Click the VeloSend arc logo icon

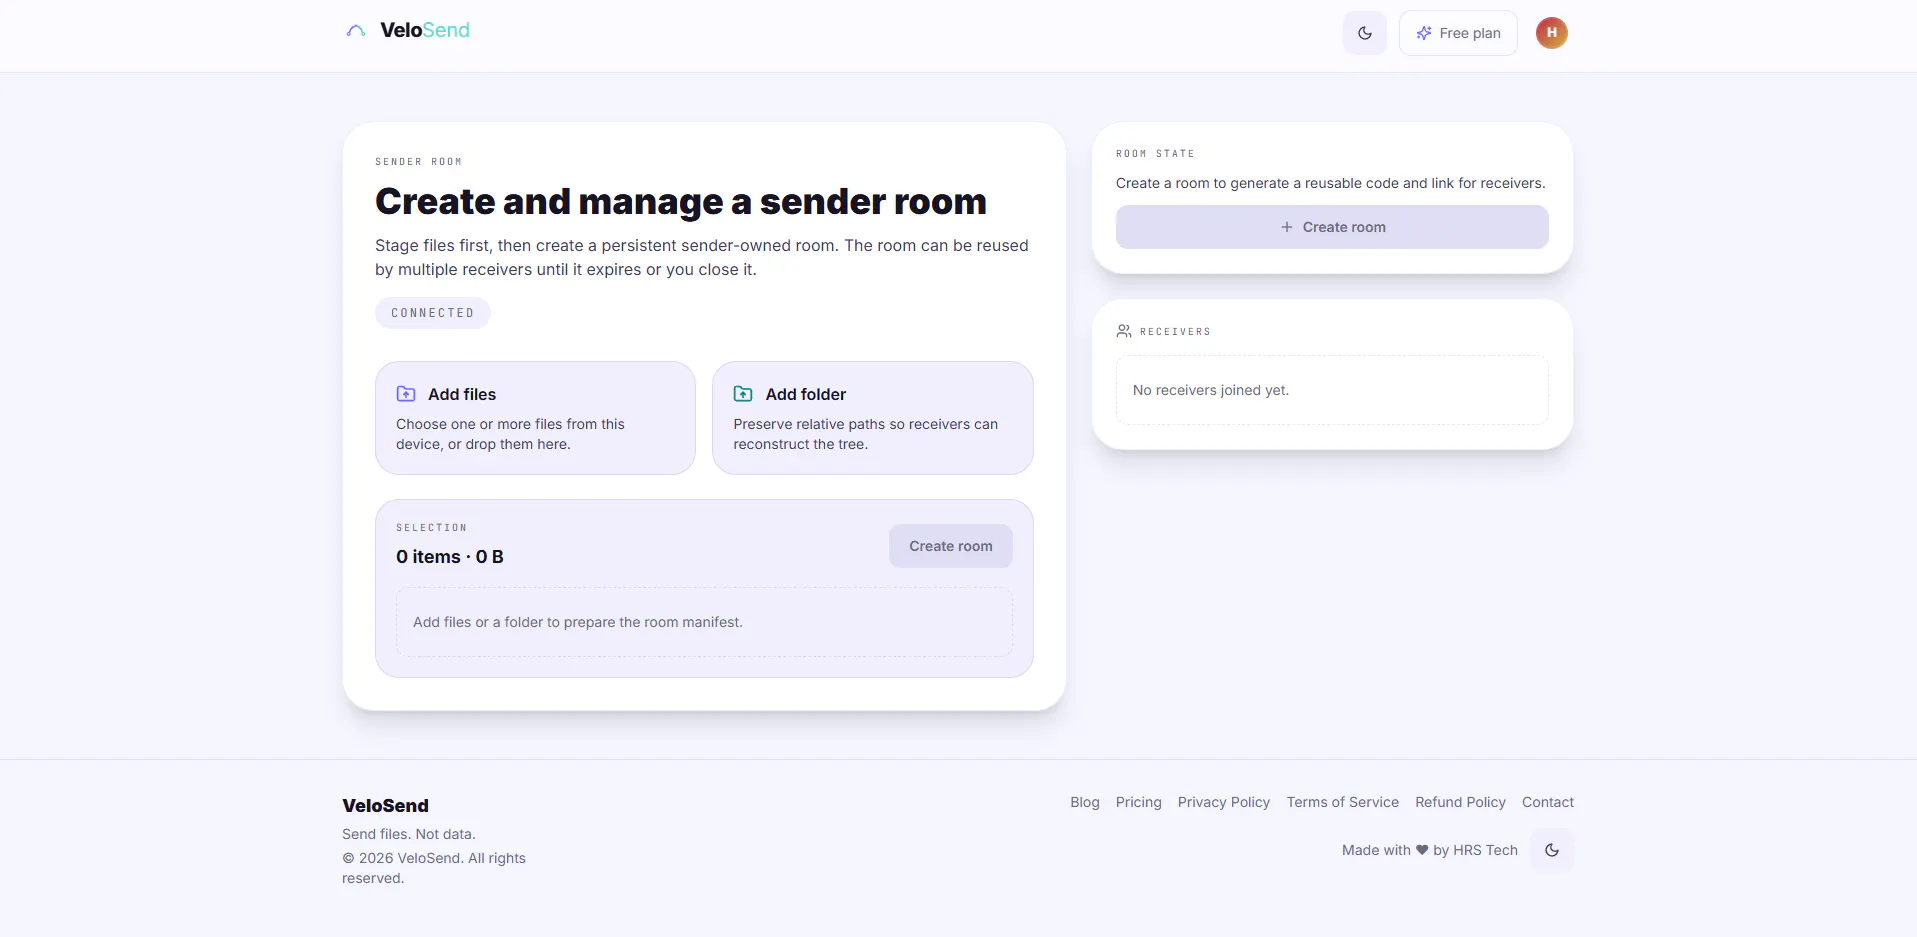pyautogui.click(x=356, y=31)
